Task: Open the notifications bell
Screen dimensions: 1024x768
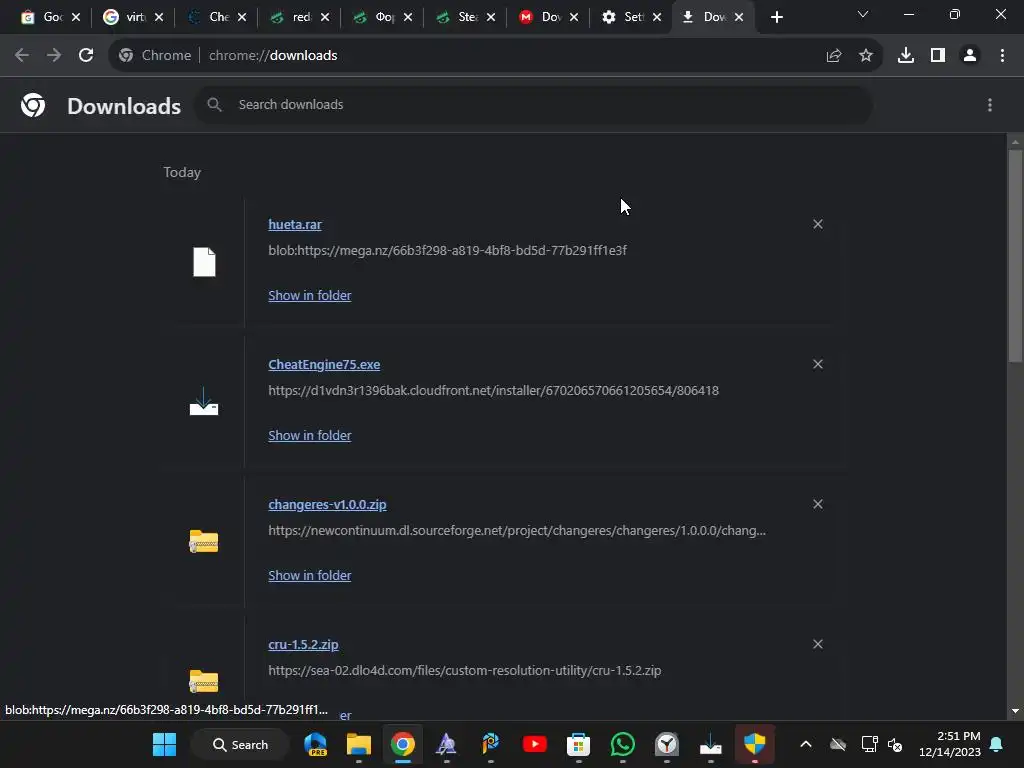Action: [997, 744]
